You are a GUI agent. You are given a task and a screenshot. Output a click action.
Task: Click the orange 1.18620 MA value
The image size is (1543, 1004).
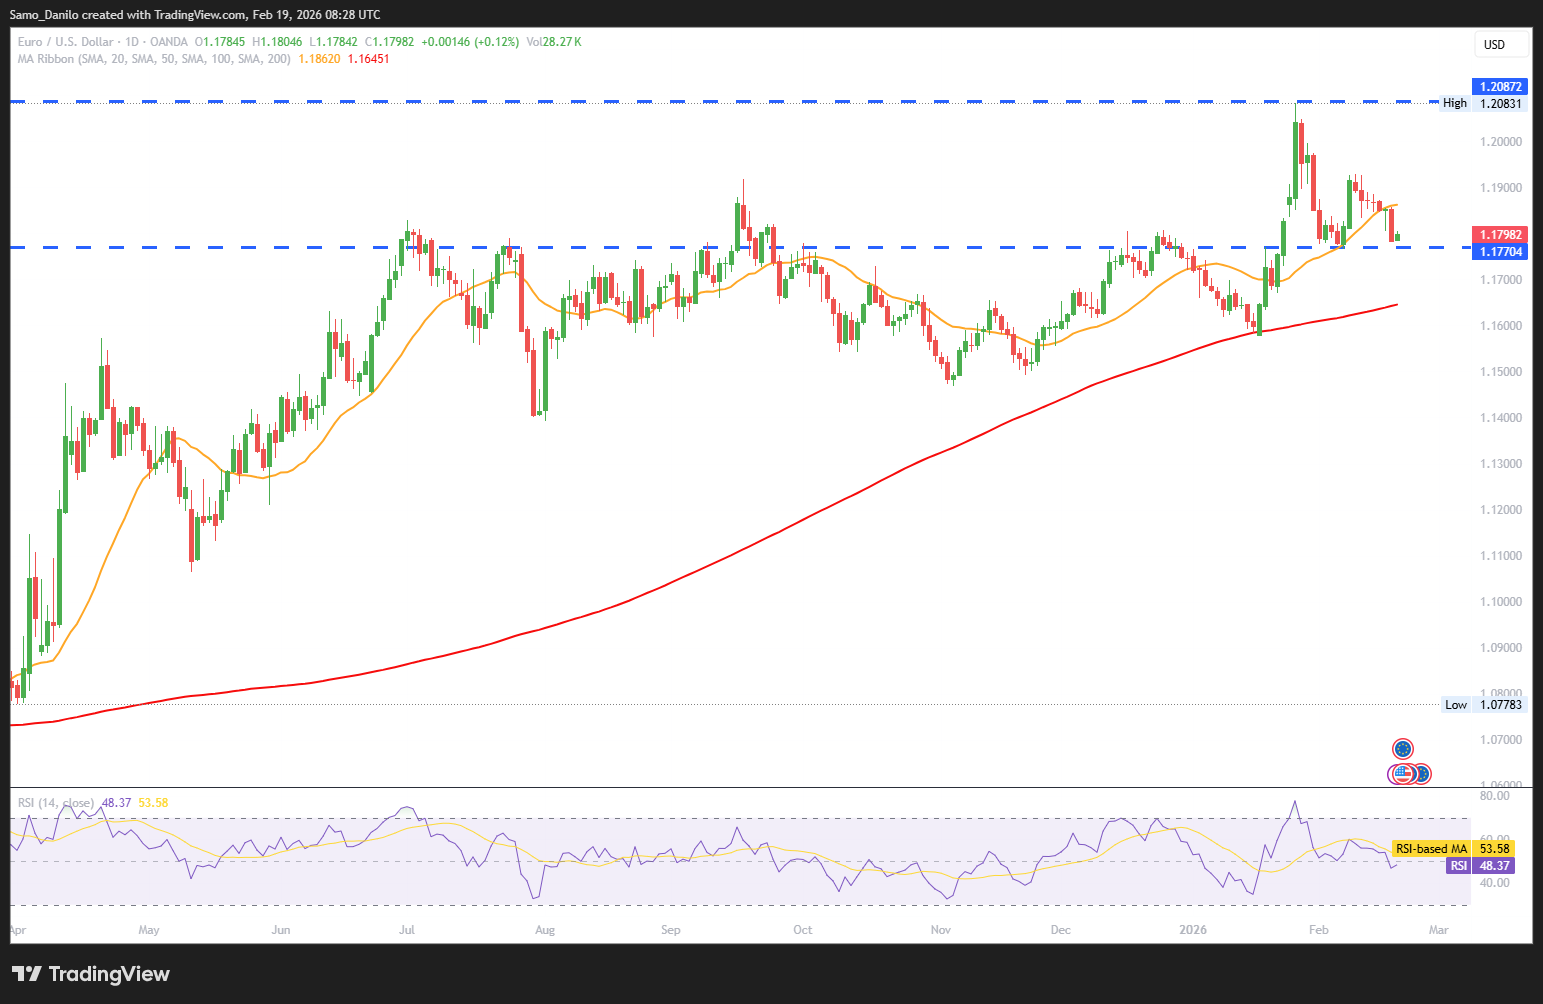(x=320, y=59)
